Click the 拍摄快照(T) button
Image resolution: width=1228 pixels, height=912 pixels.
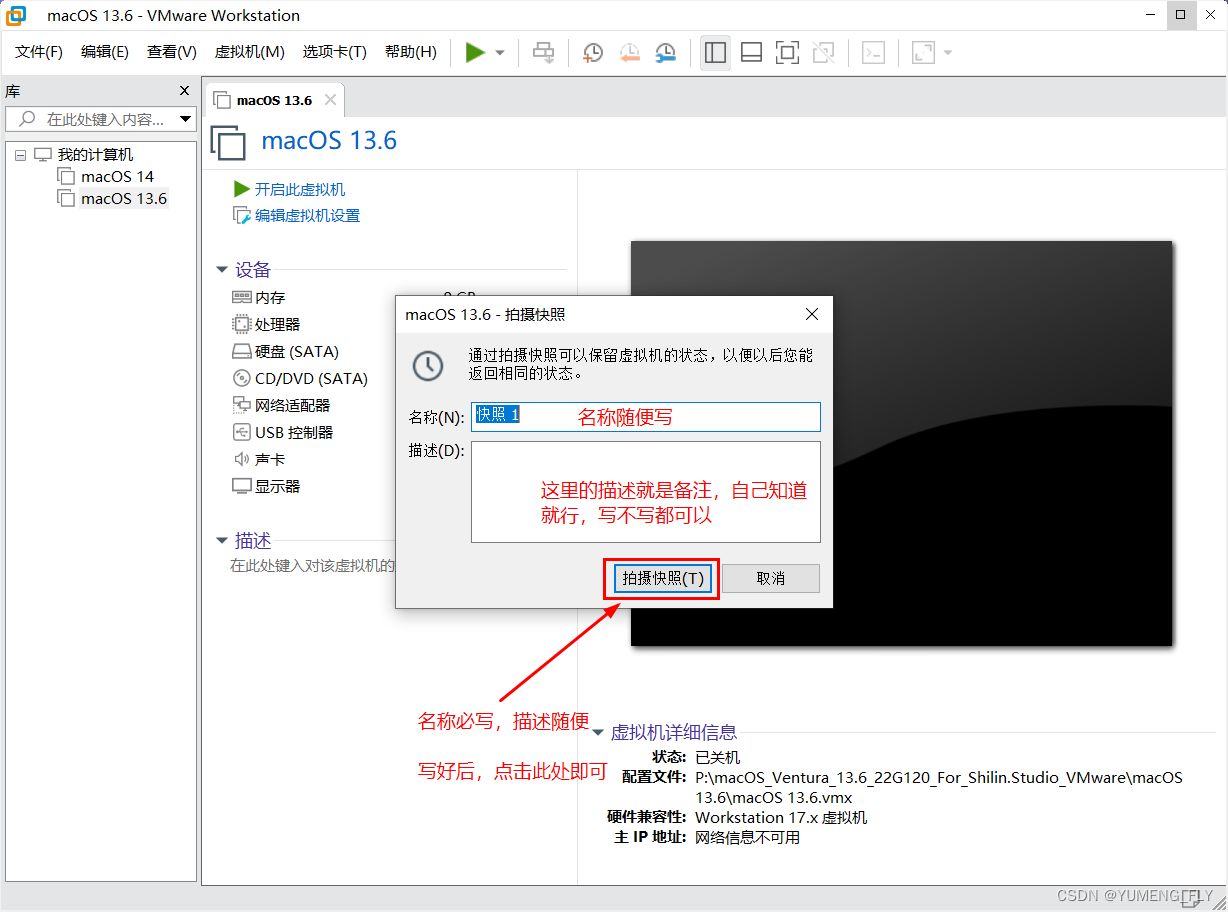coord(663,578)
